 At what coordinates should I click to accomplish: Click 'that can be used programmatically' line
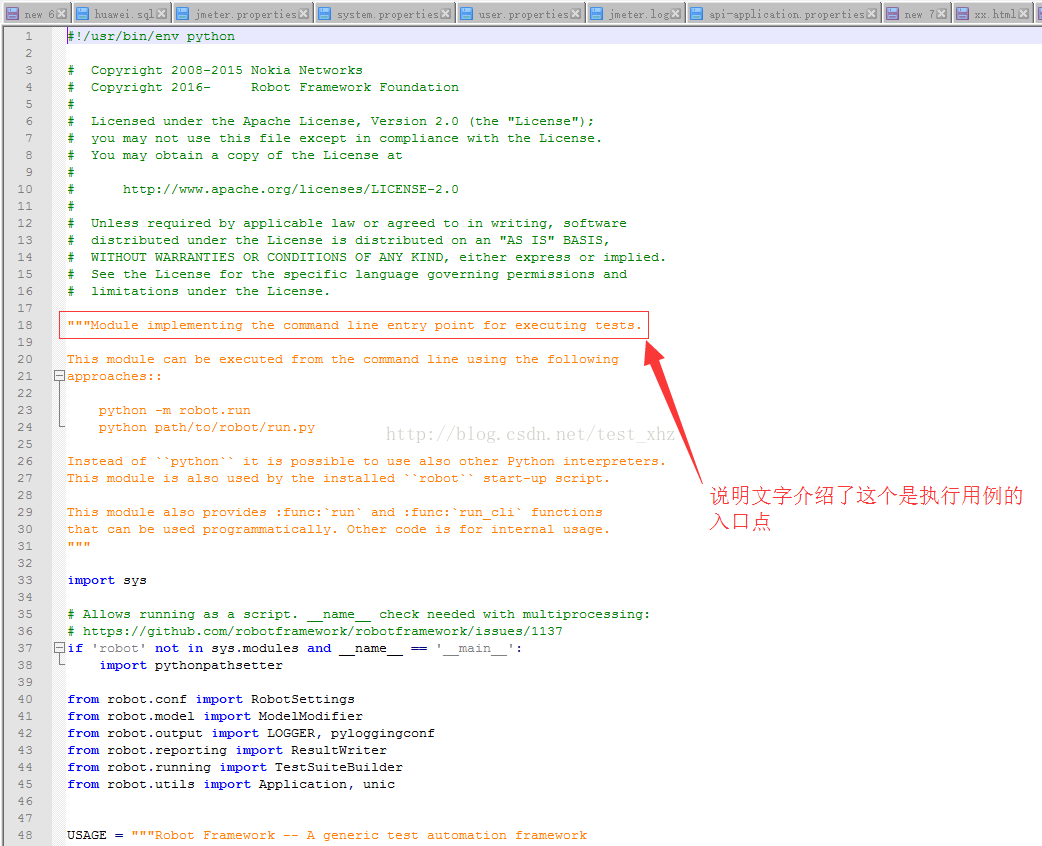[338, 529]
